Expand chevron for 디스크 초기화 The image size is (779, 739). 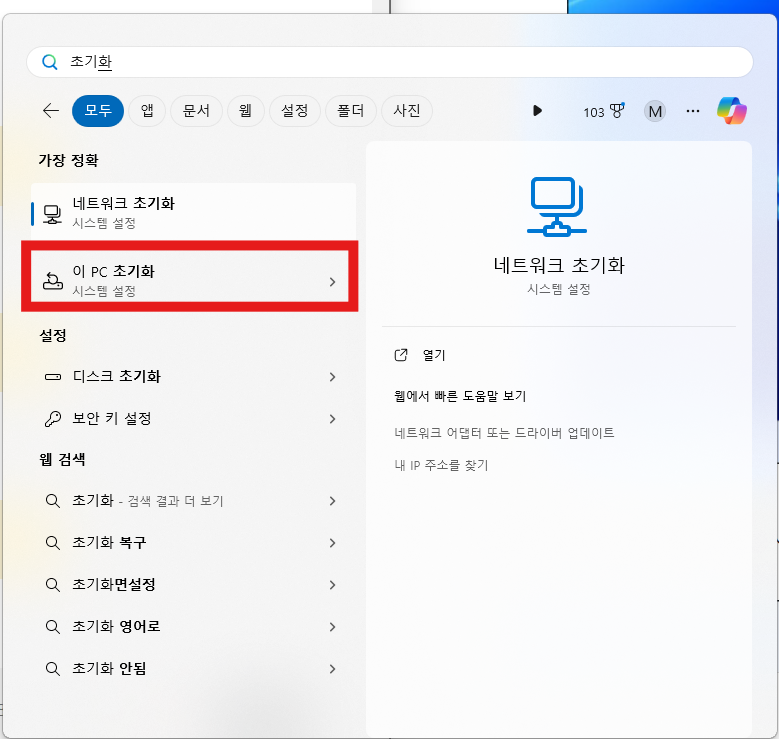[x=332, y=377]
